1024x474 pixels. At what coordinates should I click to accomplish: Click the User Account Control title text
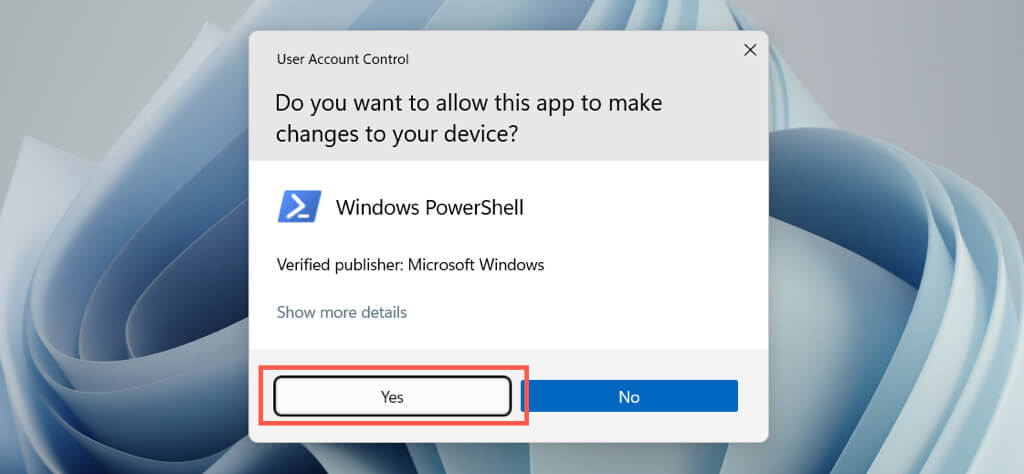(x=342, y=59)
